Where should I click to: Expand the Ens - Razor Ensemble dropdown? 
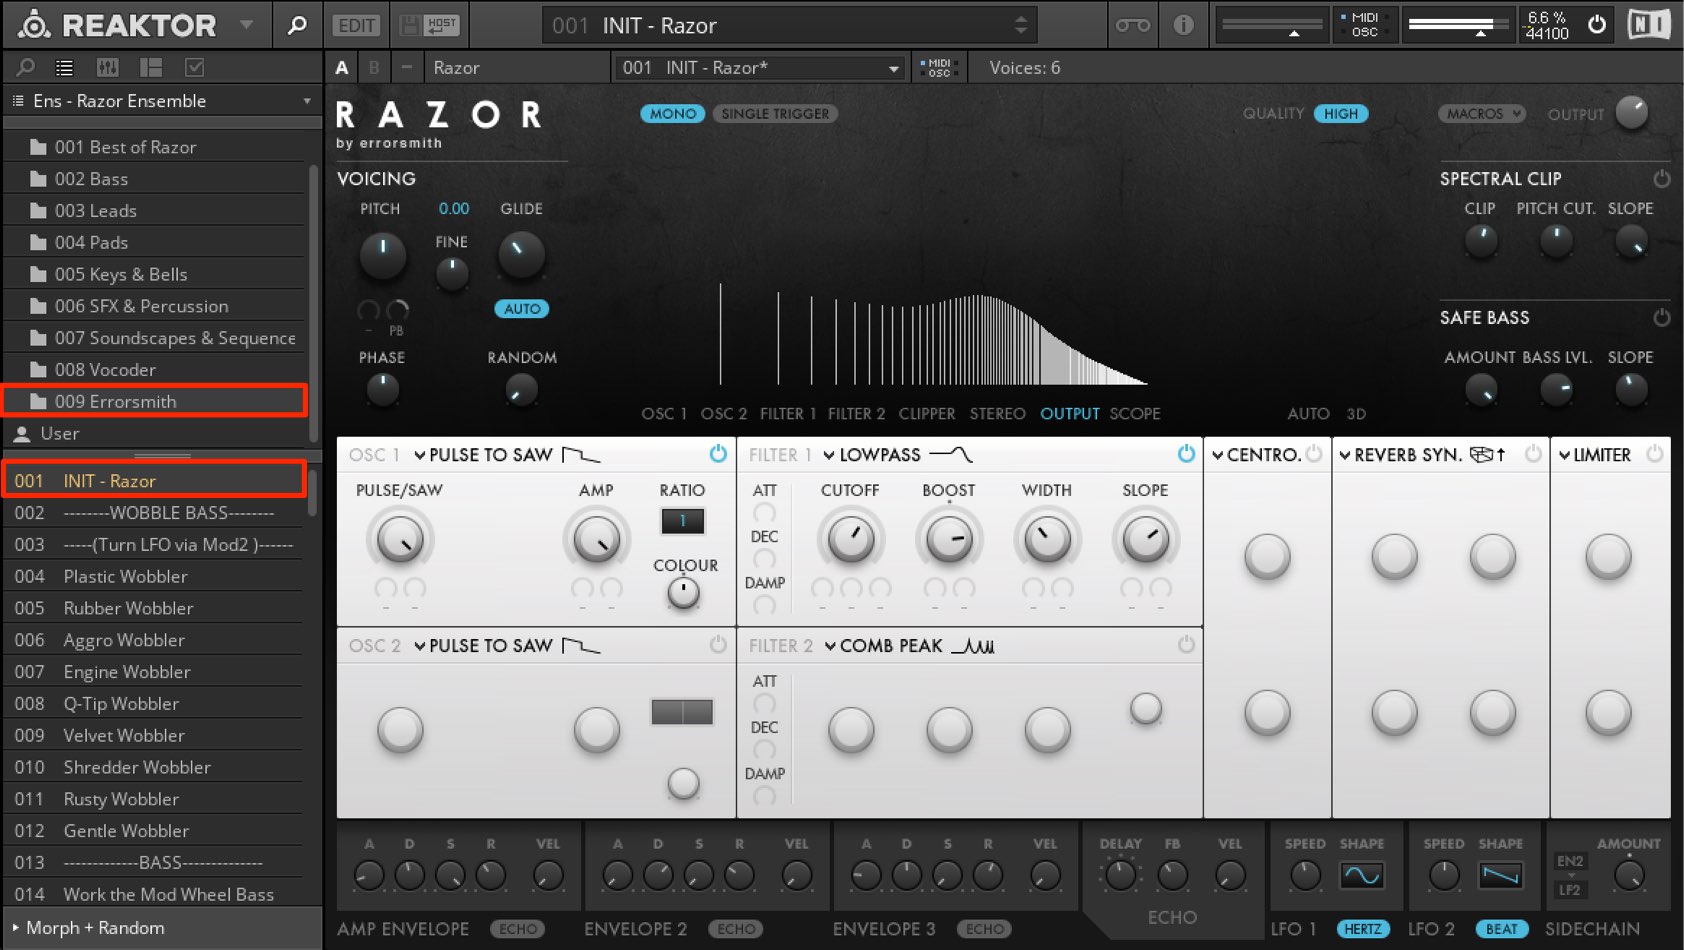tap(162, 101)
